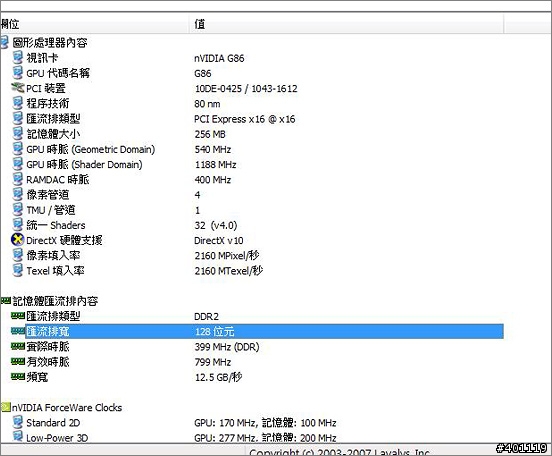Click icon of GPU 時脈 (Geometric Domain)
The width and height of the screenshot is (552, 456).
pos(18,149)
